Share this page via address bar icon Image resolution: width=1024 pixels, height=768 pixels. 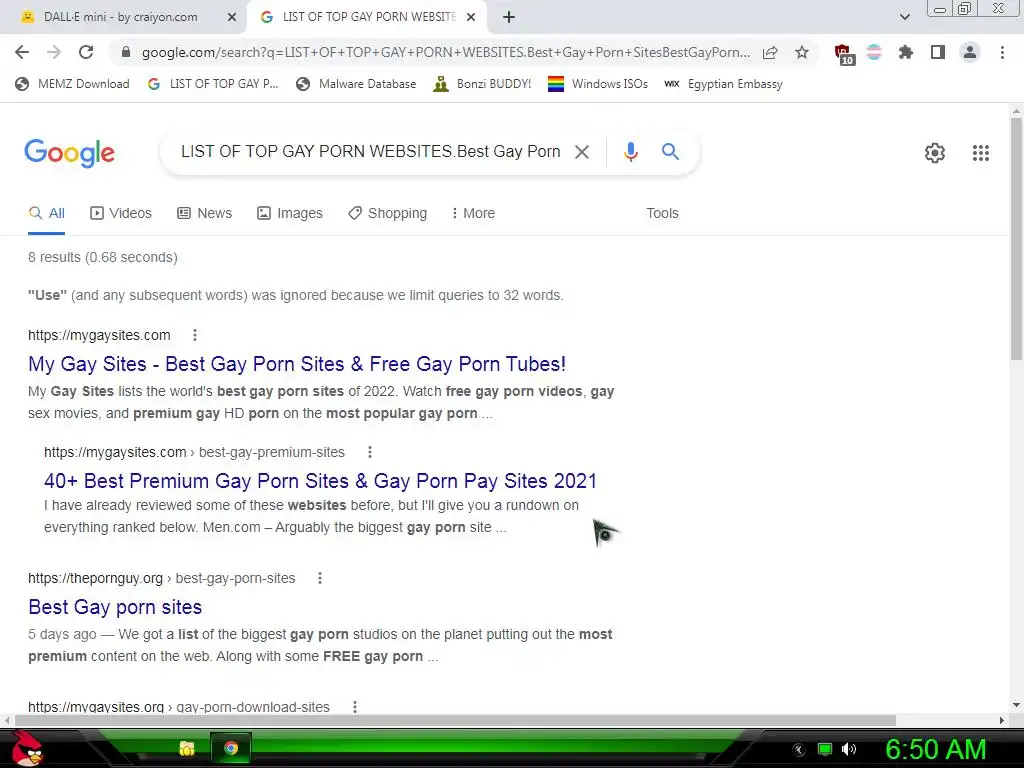770,52
